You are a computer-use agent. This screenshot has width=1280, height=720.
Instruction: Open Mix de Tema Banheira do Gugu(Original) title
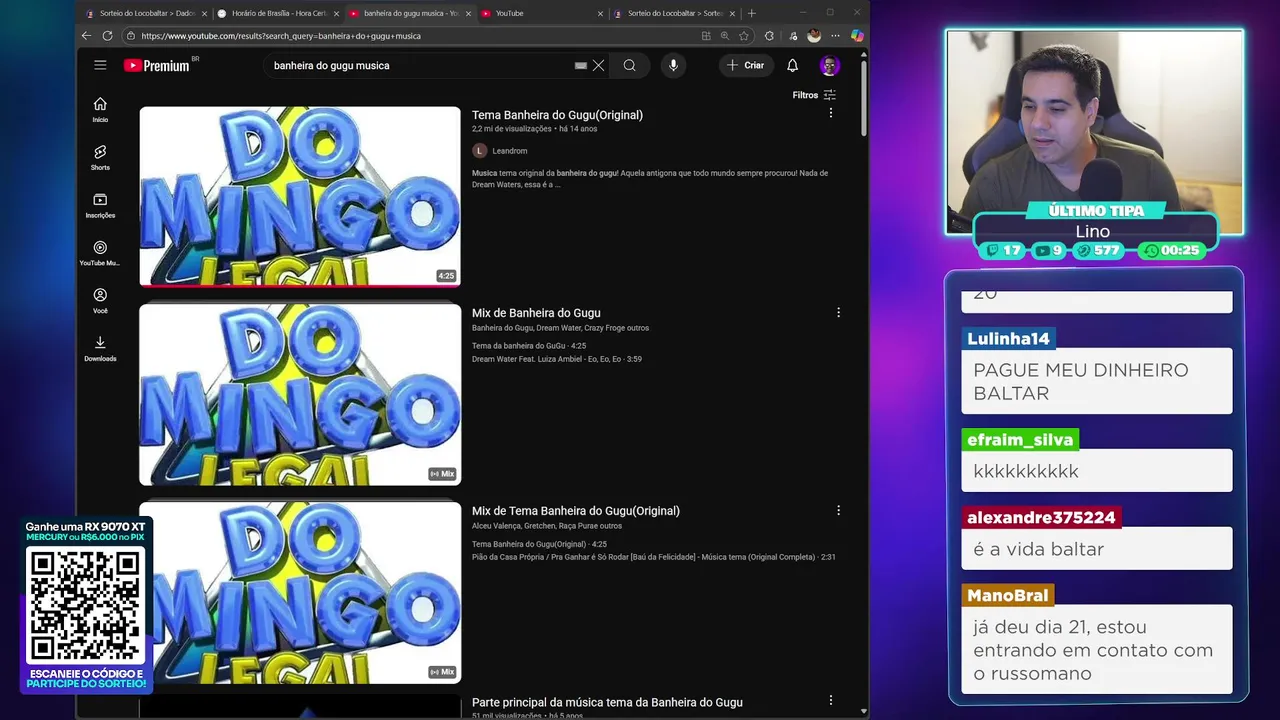tap(576, 511)
